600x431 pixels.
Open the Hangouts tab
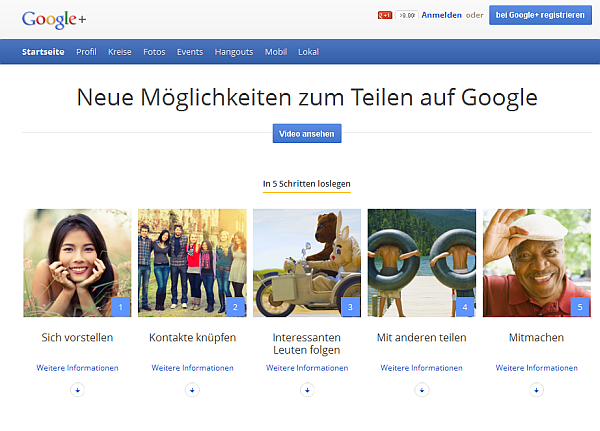tap(234, 52)
